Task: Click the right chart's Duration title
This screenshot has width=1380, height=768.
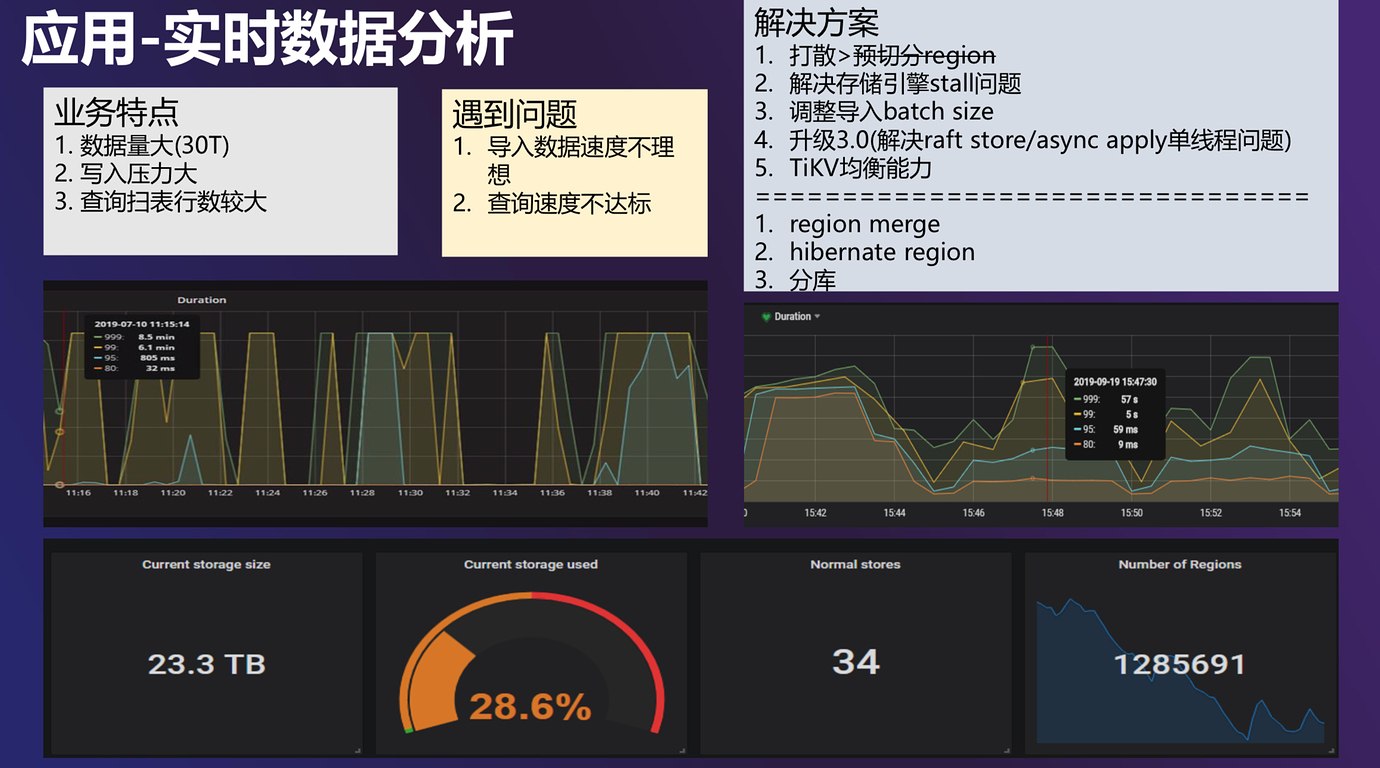Action: (792, 317)
